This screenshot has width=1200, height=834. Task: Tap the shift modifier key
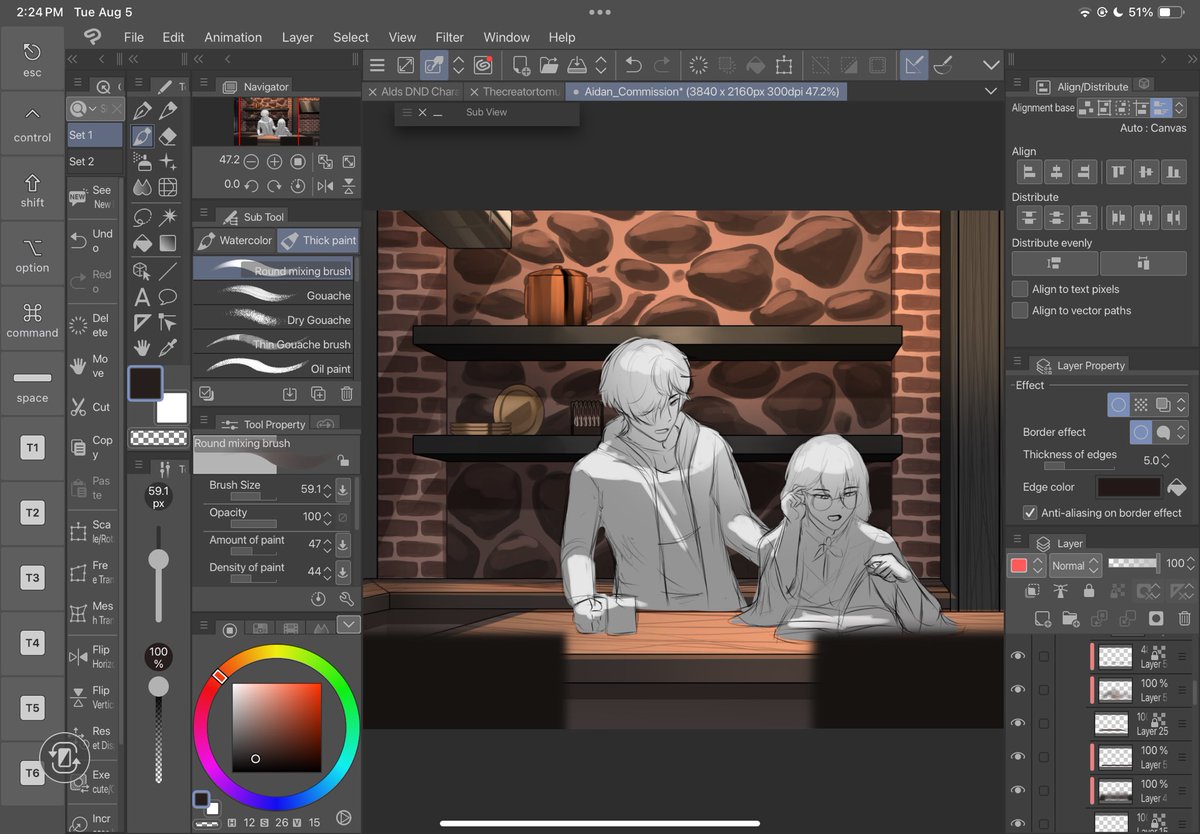tap(32, 190)
